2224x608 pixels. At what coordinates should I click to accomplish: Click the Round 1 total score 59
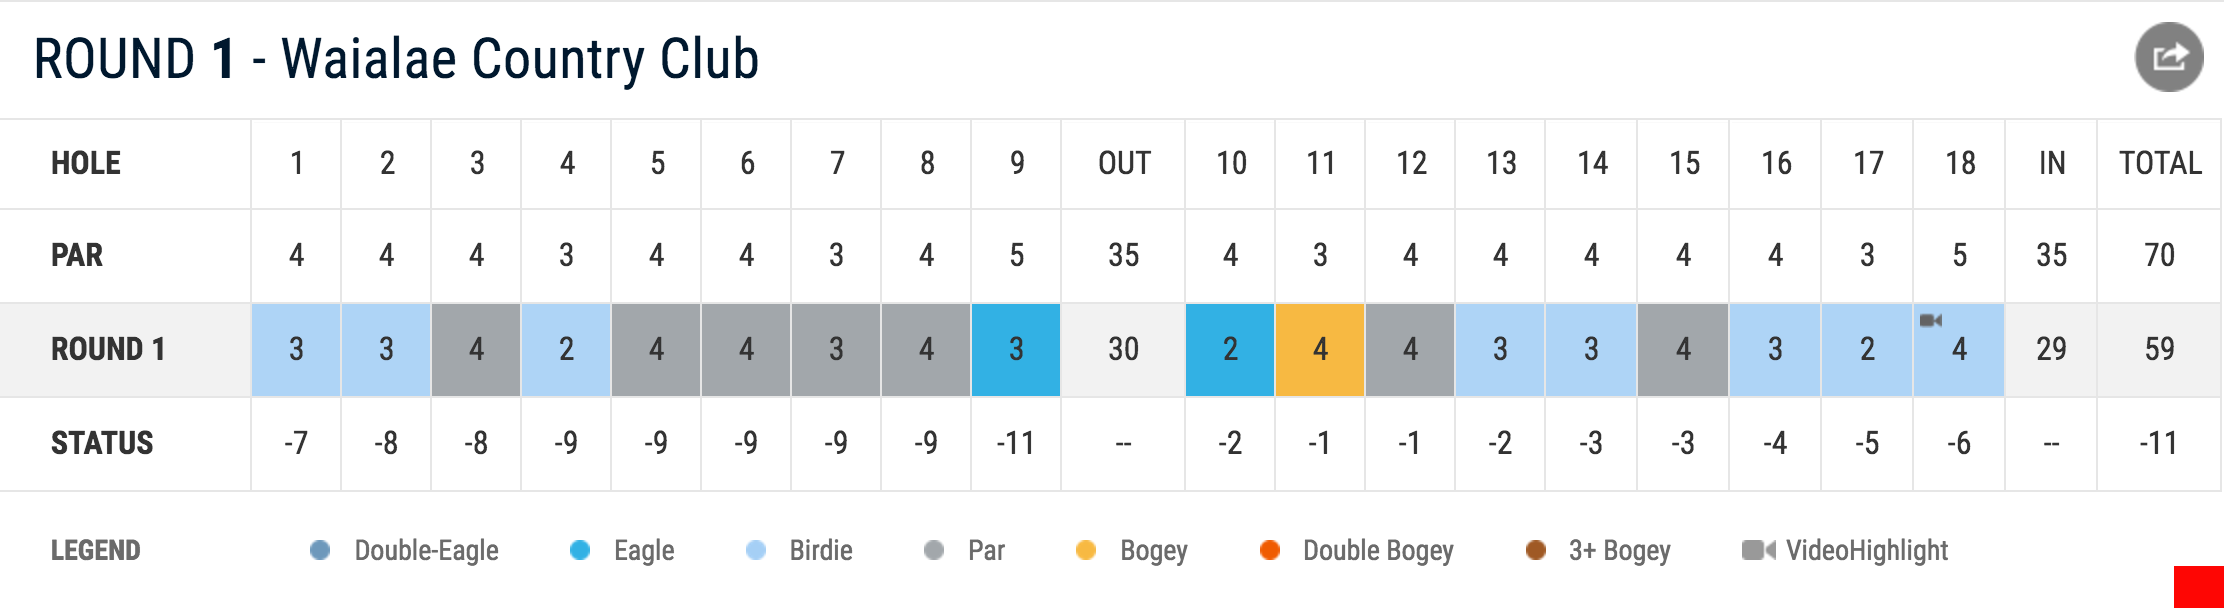point(2160,349)
